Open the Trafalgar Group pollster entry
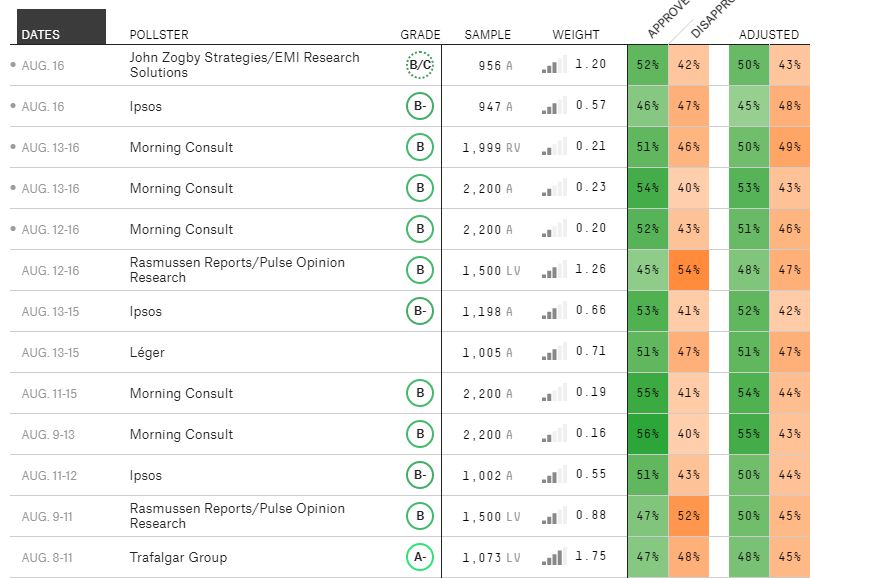 [178, 557]
